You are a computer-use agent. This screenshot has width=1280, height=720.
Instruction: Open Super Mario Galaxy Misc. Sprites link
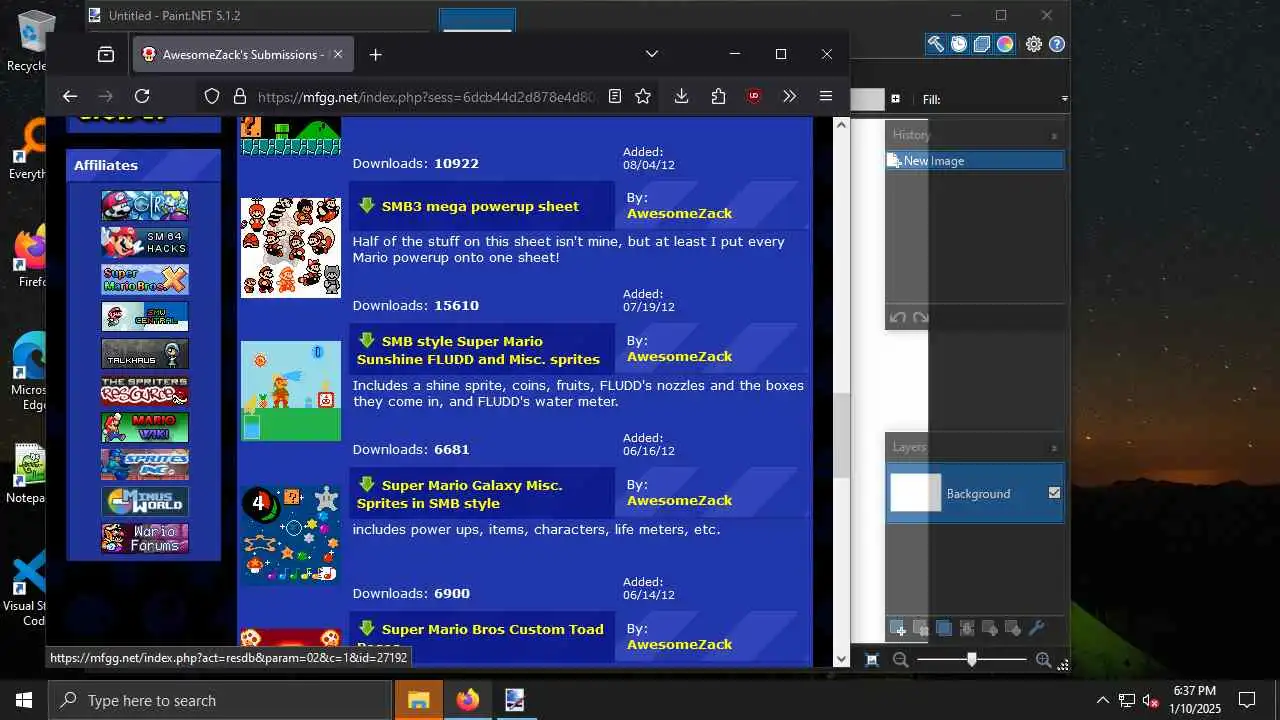(459, 494)
